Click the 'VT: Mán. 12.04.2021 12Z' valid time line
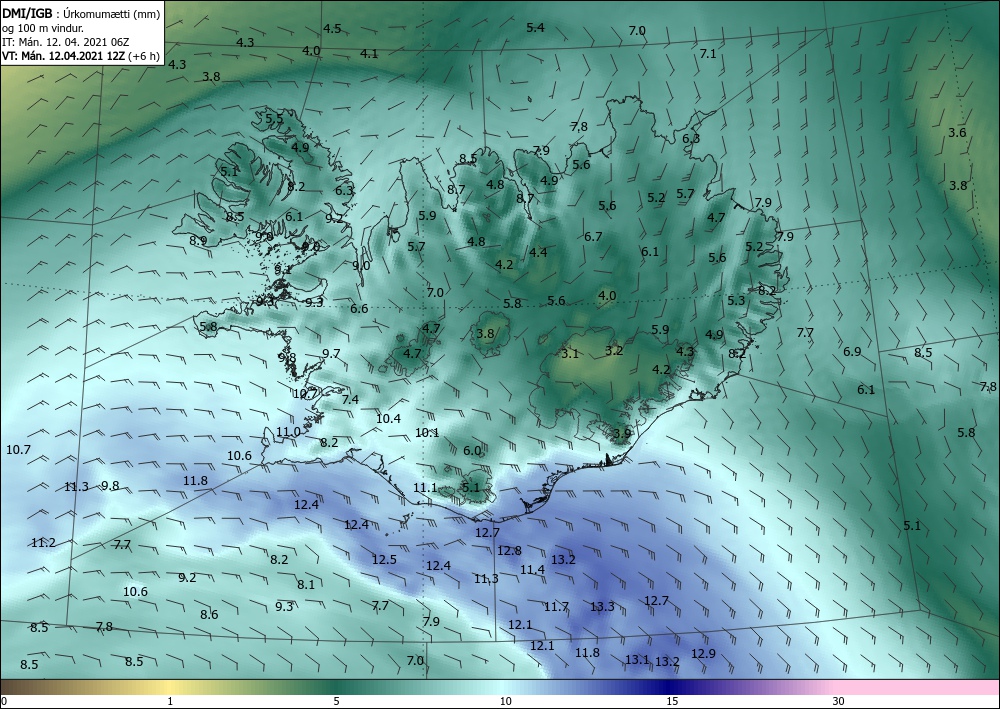 [x=64, y=55]
